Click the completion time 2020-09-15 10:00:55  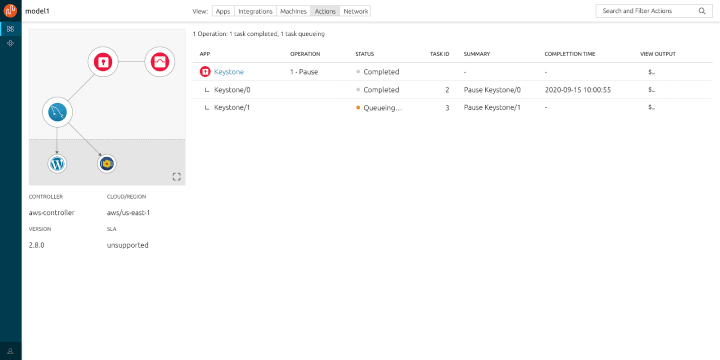click(578, 90)
